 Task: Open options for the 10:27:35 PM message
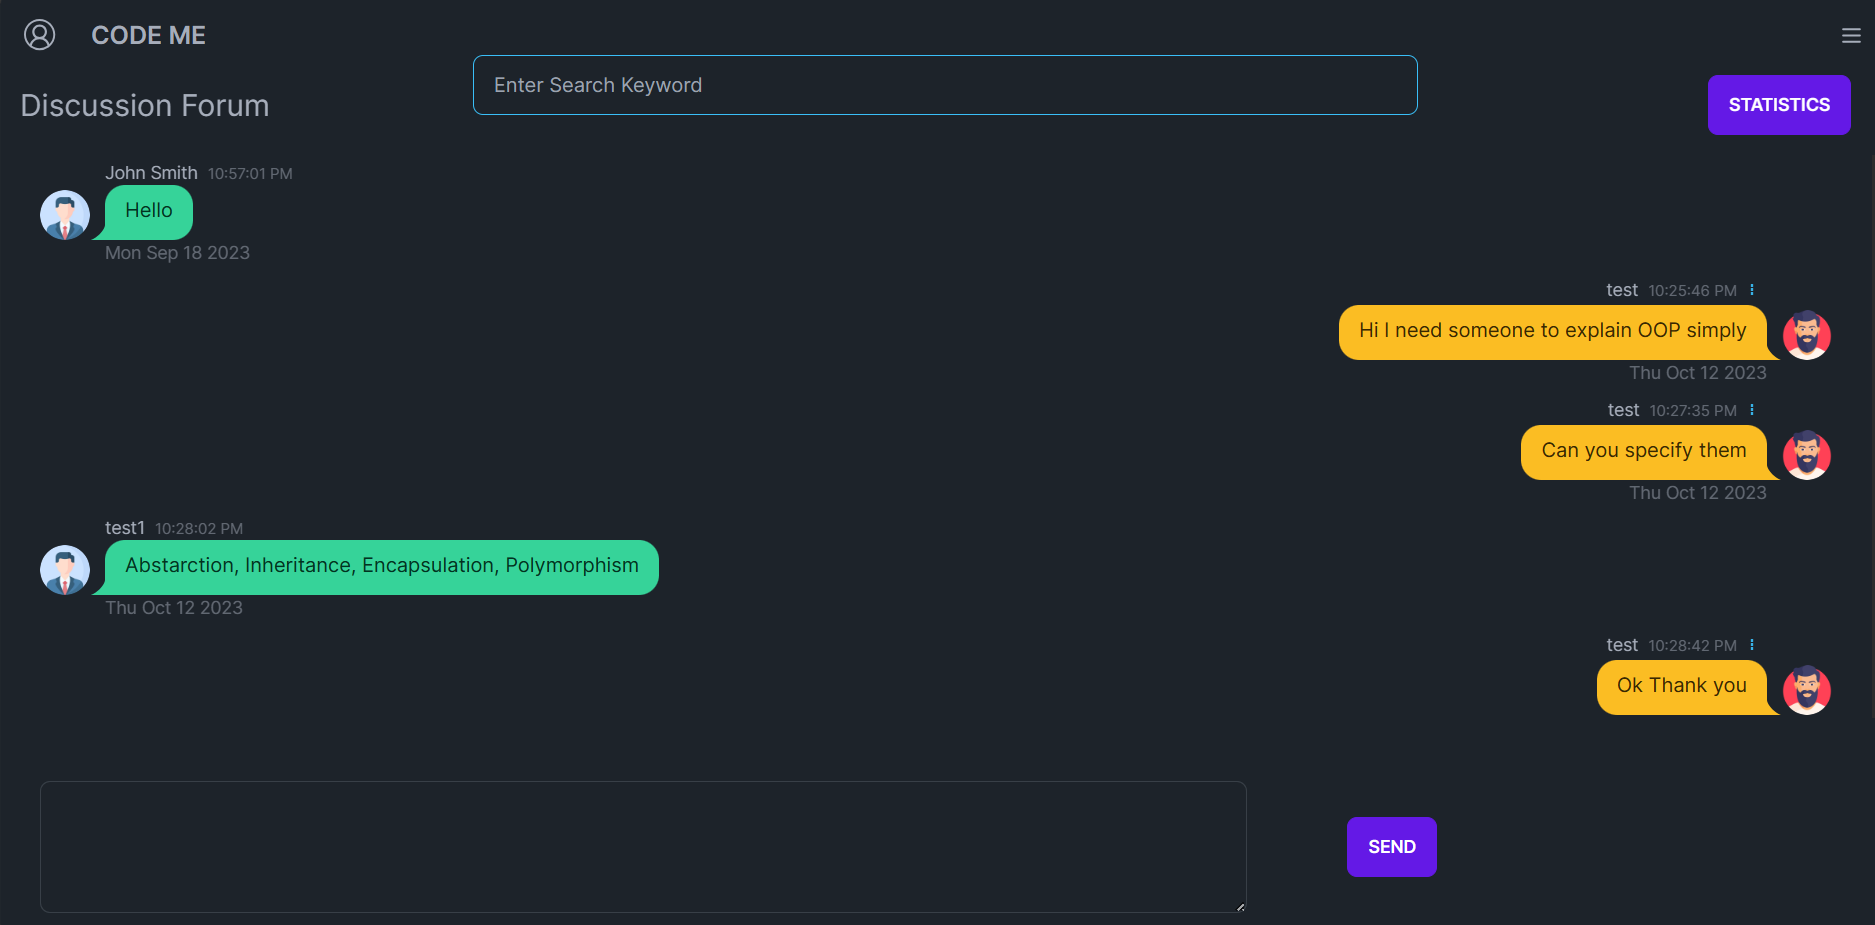1752,410
